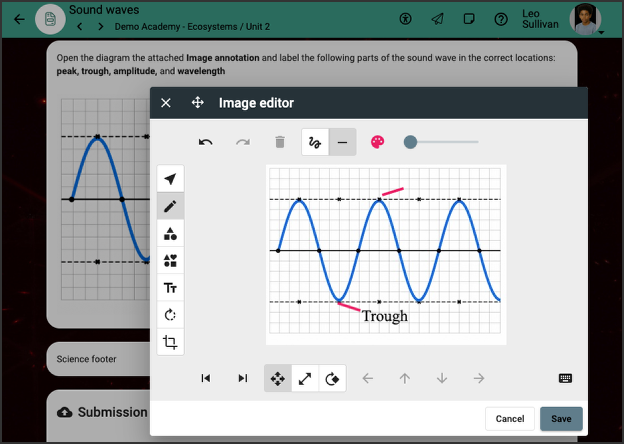624x444 pixels.
Task: Toggle the rotate object mode button
Action: click(332, 378)
